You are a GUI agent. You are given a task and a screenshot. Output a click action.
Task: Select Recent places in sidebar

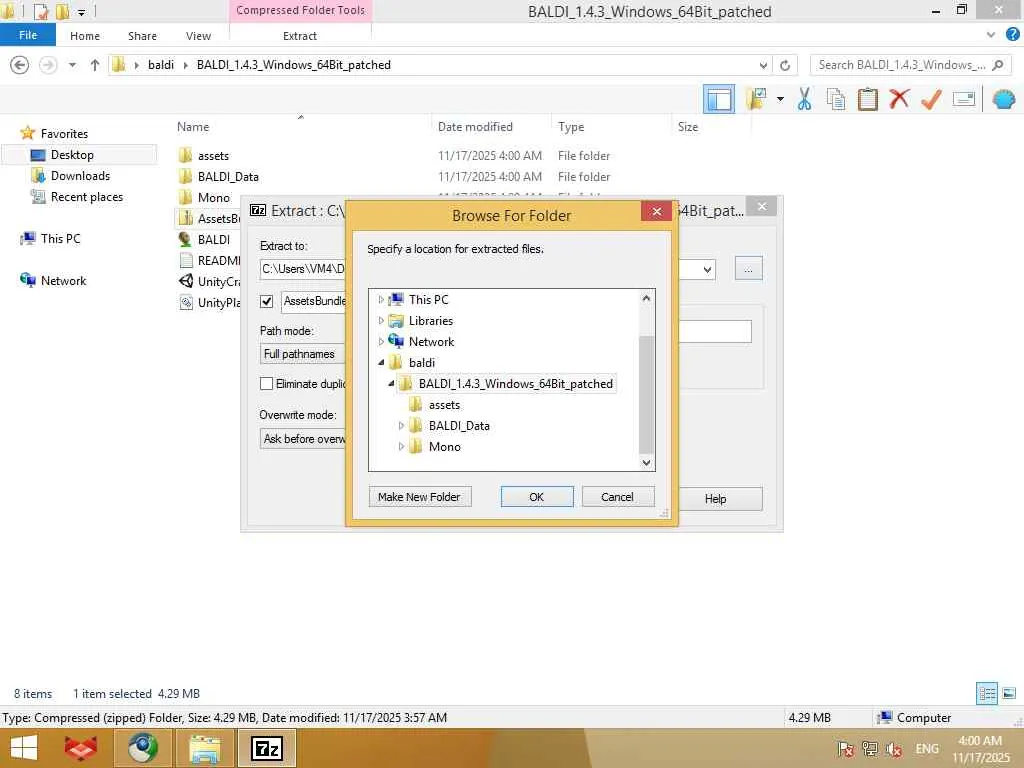(x=87, y=197)
